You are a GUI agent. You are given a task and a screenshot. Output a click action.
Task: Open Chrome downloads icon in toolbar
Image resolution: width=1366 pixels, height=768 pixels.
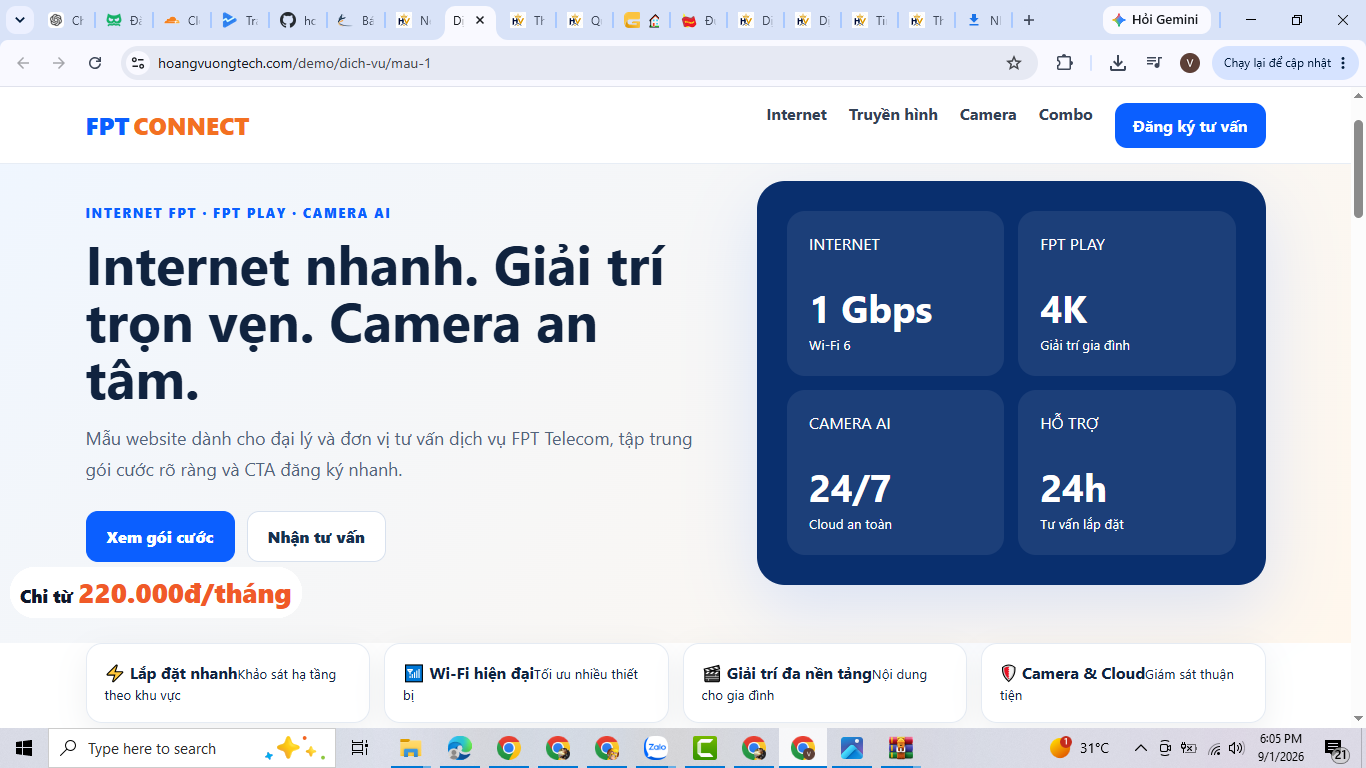(x=1118, y=63)
